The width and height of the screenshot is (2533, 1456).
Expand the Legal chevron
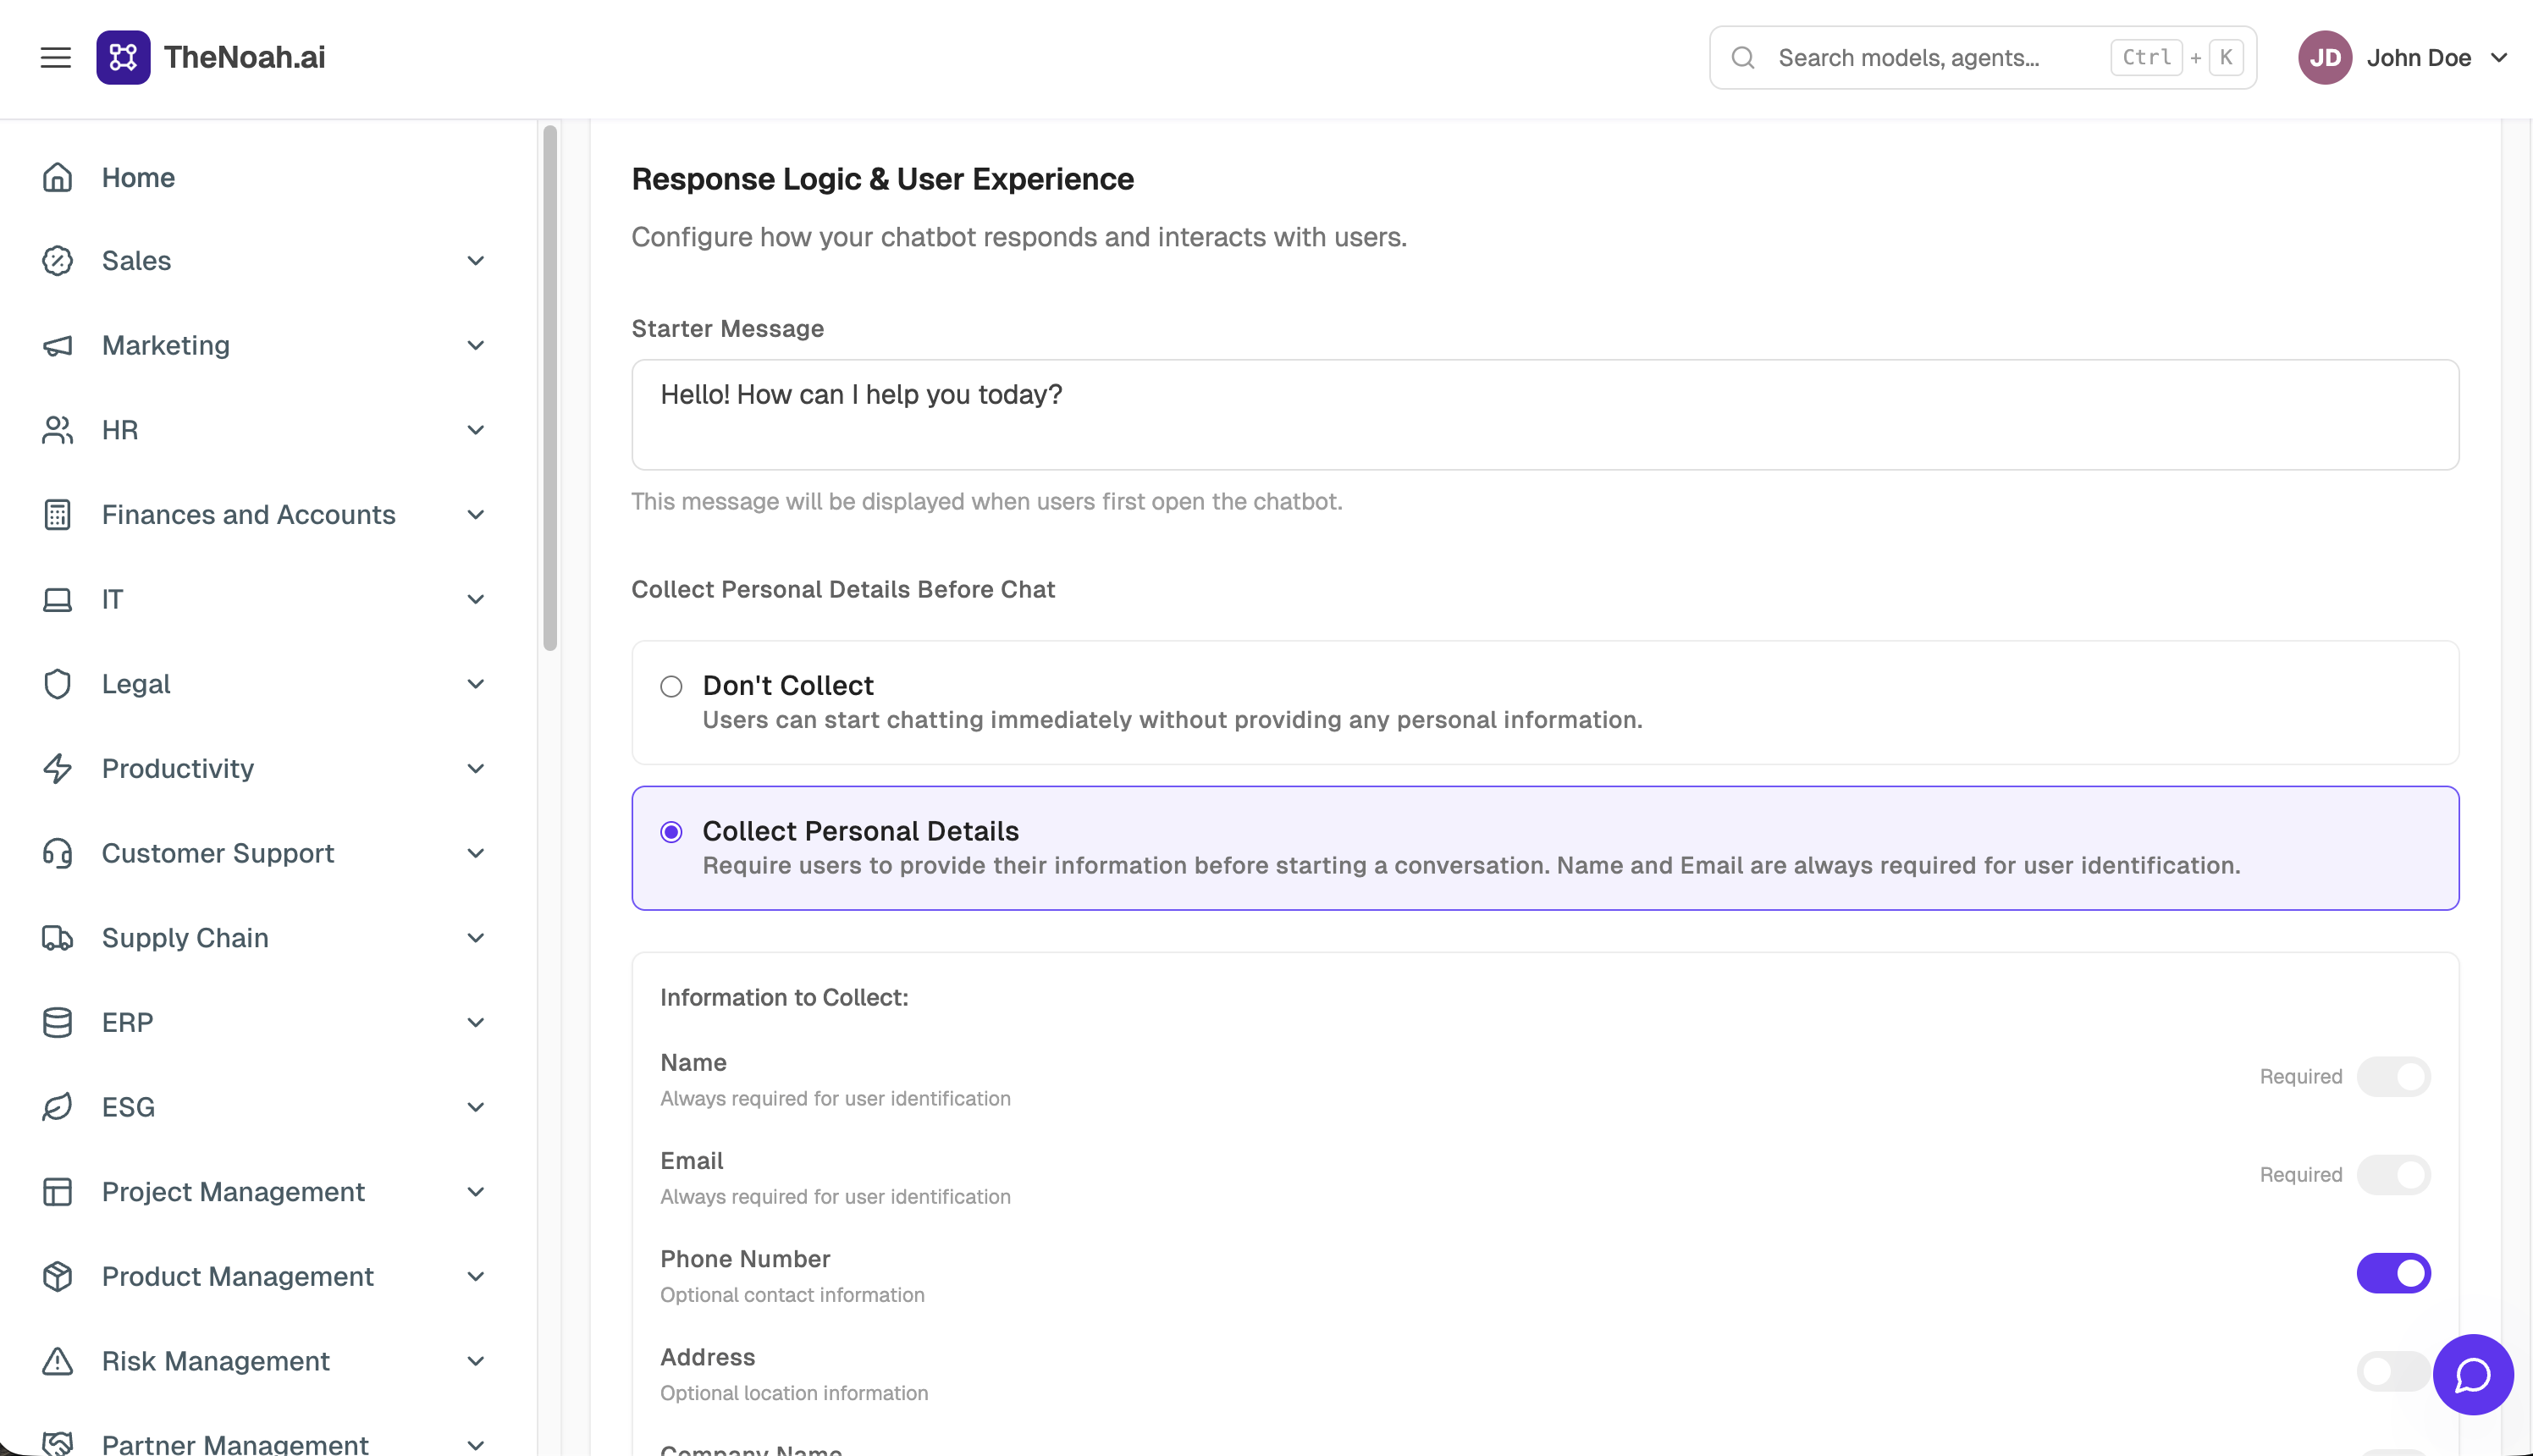(x=476, y=684)
